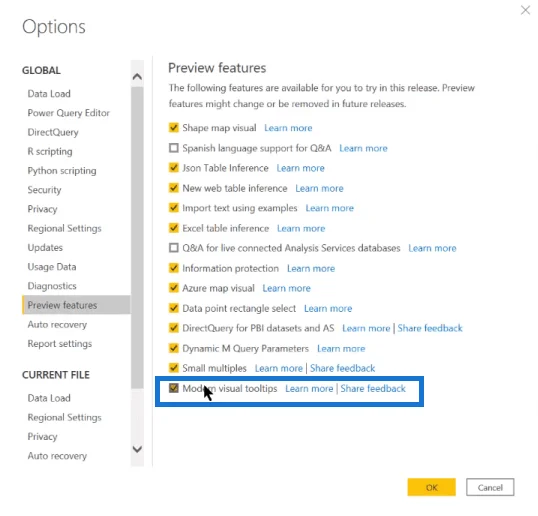
Task: Close the Options dialog with X
Action: [525, 10]
